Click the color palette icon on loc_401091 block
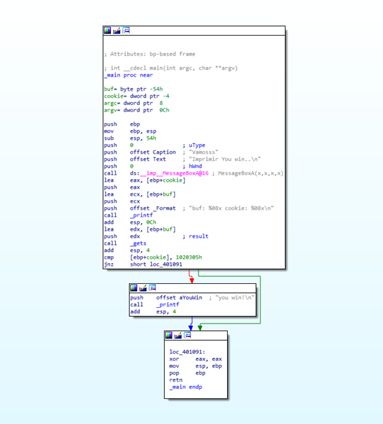383x424 pixels. pos(169,335)
